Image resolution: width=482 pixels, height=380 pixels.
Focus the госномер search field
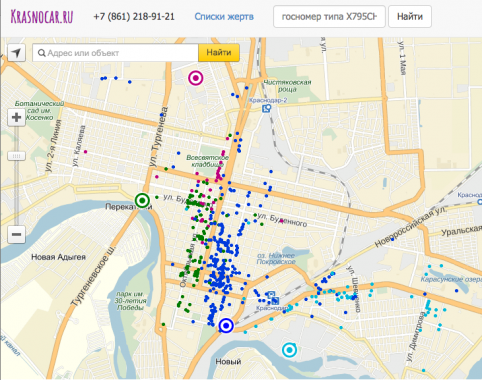click(x=329, y=16)
